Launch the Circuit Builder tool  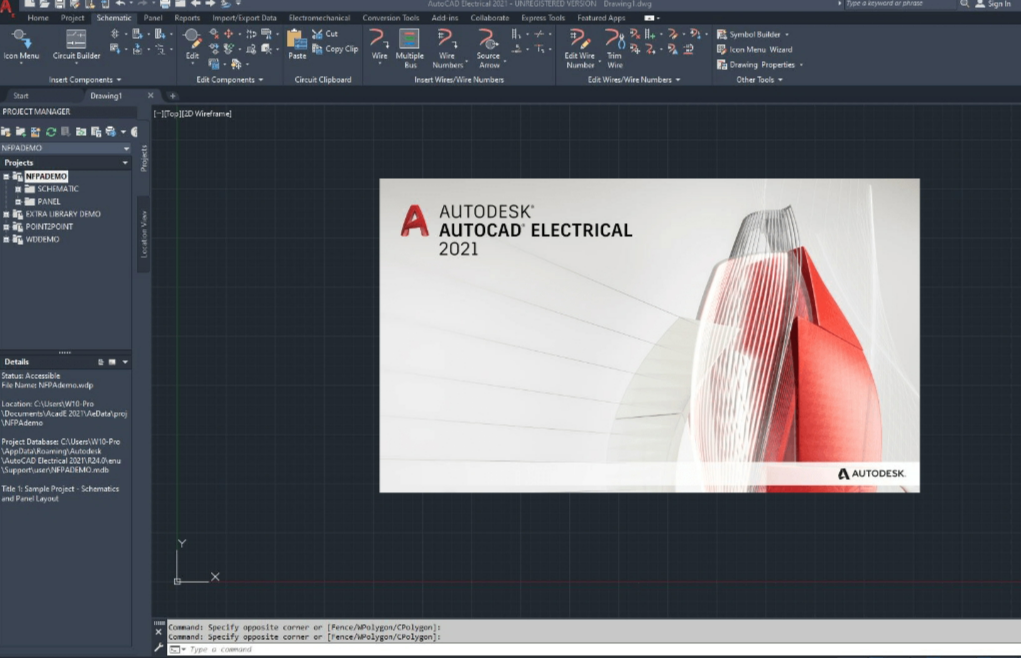tap(76, 45)
